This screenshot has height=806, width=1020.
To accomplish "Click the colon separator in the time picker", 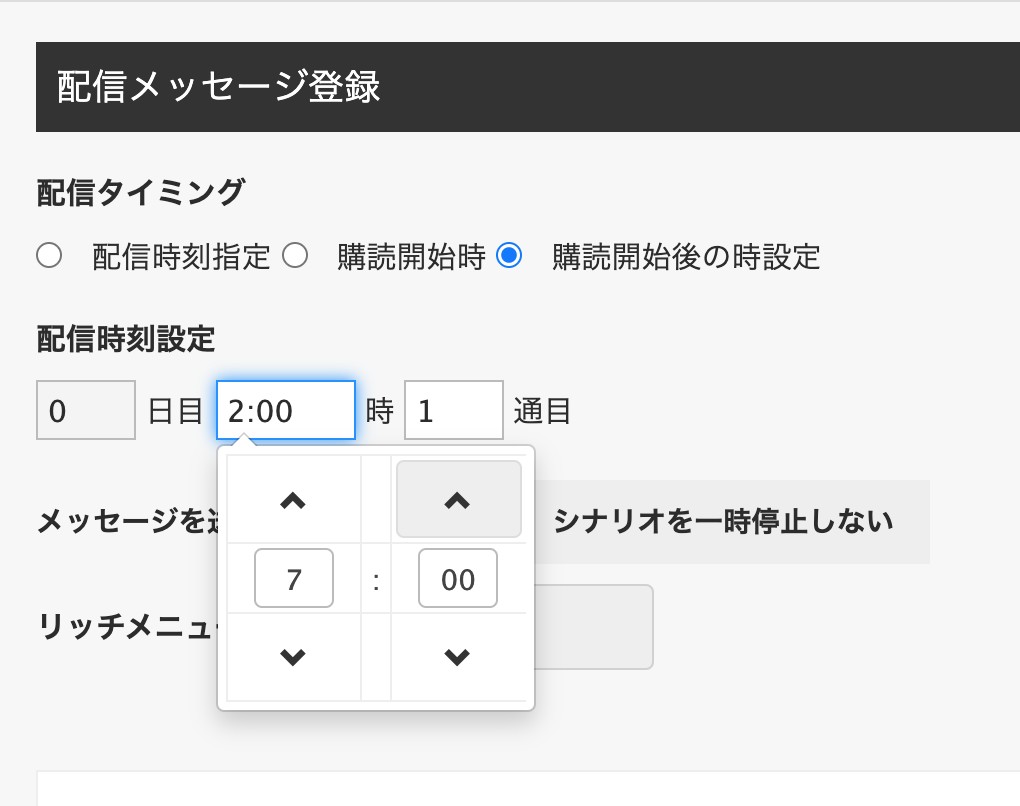I will click(376, 580).
